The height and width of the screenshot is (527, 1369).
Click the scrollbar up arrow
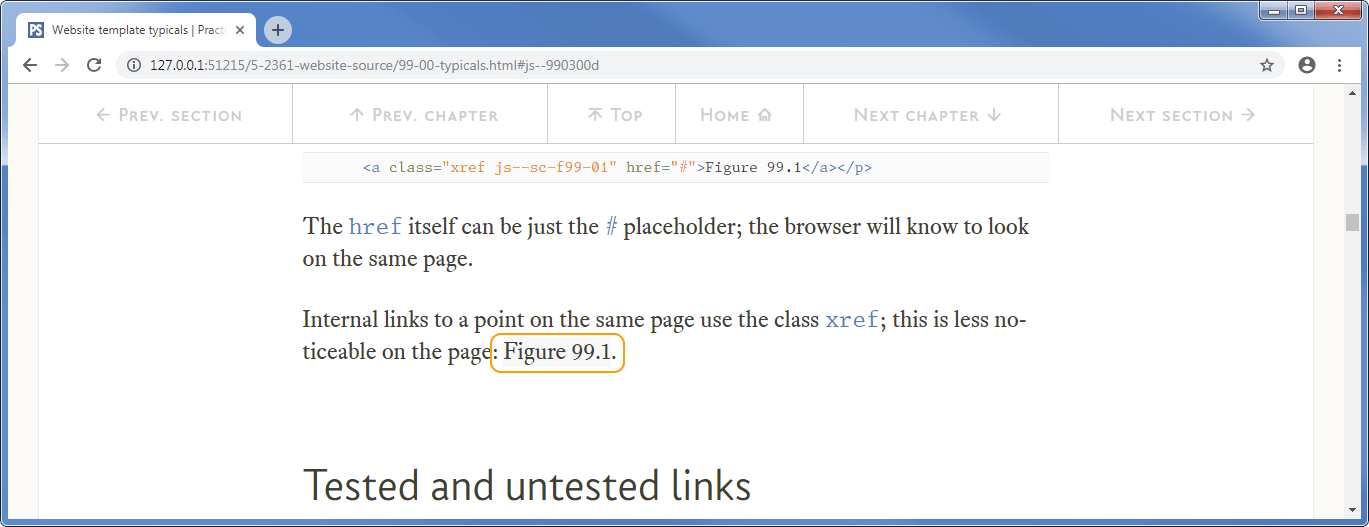tap(1352, 92)
